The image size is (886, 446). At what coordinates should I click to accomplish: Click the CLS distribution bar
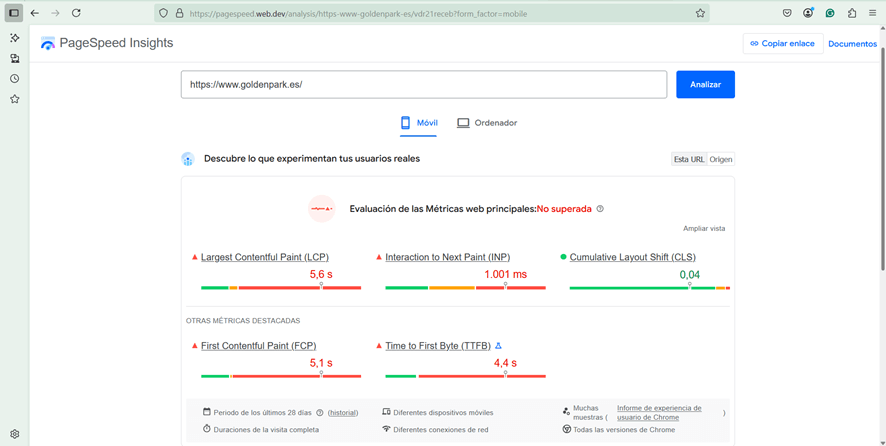pos(650,288)
